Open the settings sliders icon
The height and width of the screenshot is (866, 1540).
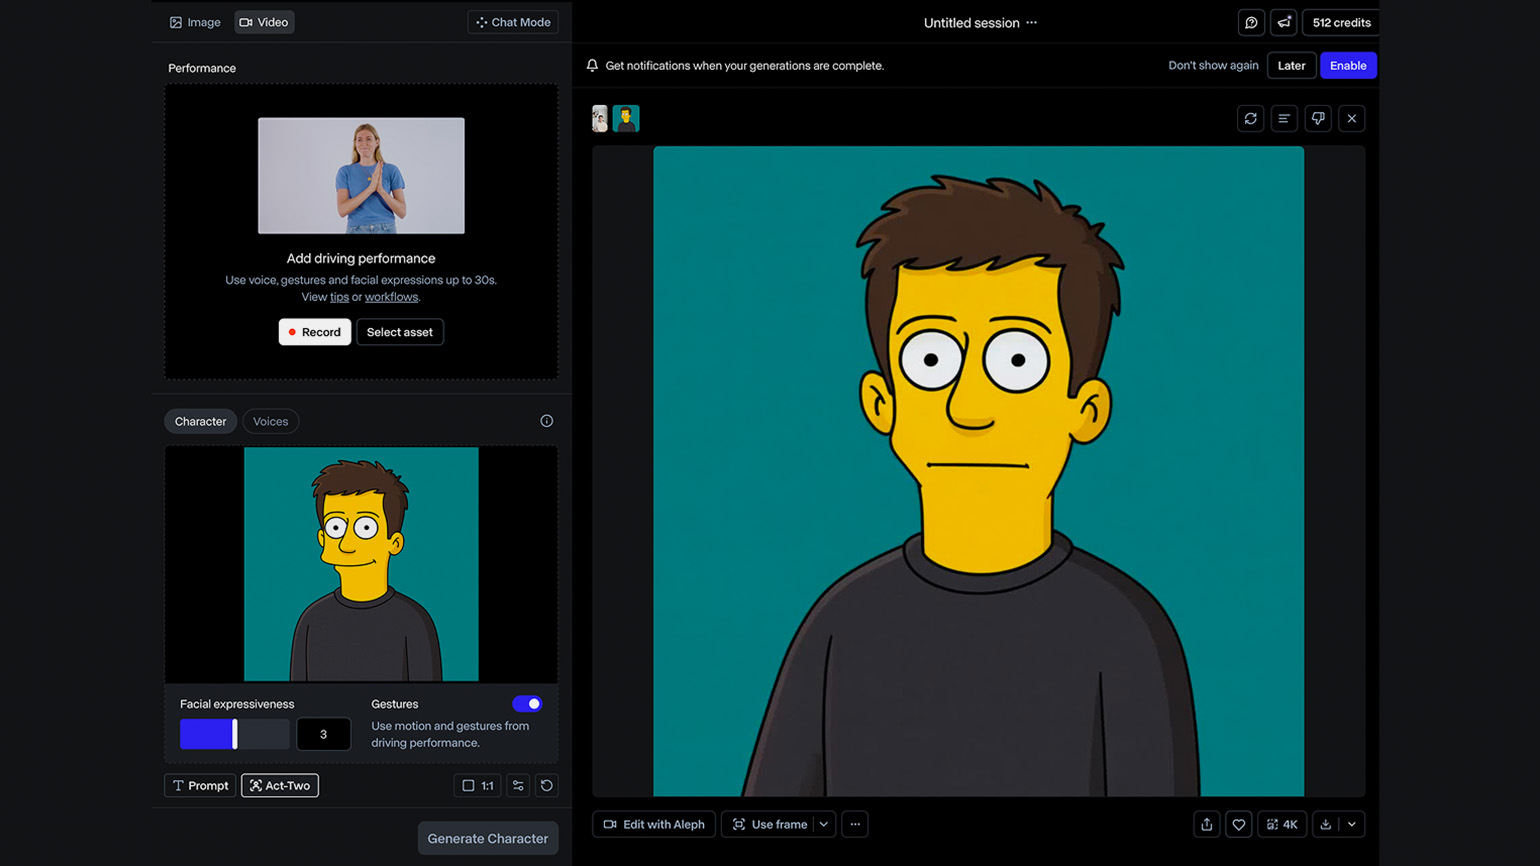518,786
